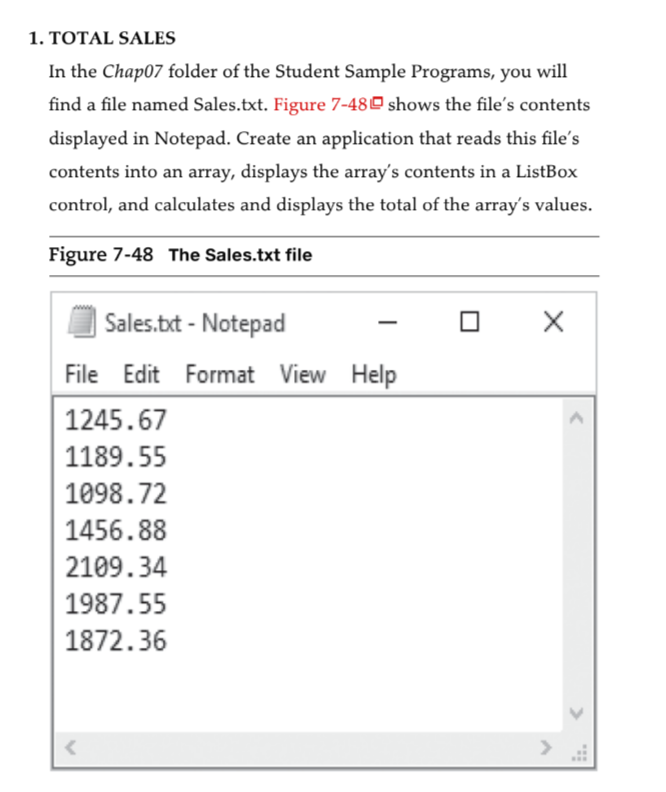The height and width of the screenshot is (792, 666).
Task: Click the Figure 7-48 caption label
Action: pos(101,255)
